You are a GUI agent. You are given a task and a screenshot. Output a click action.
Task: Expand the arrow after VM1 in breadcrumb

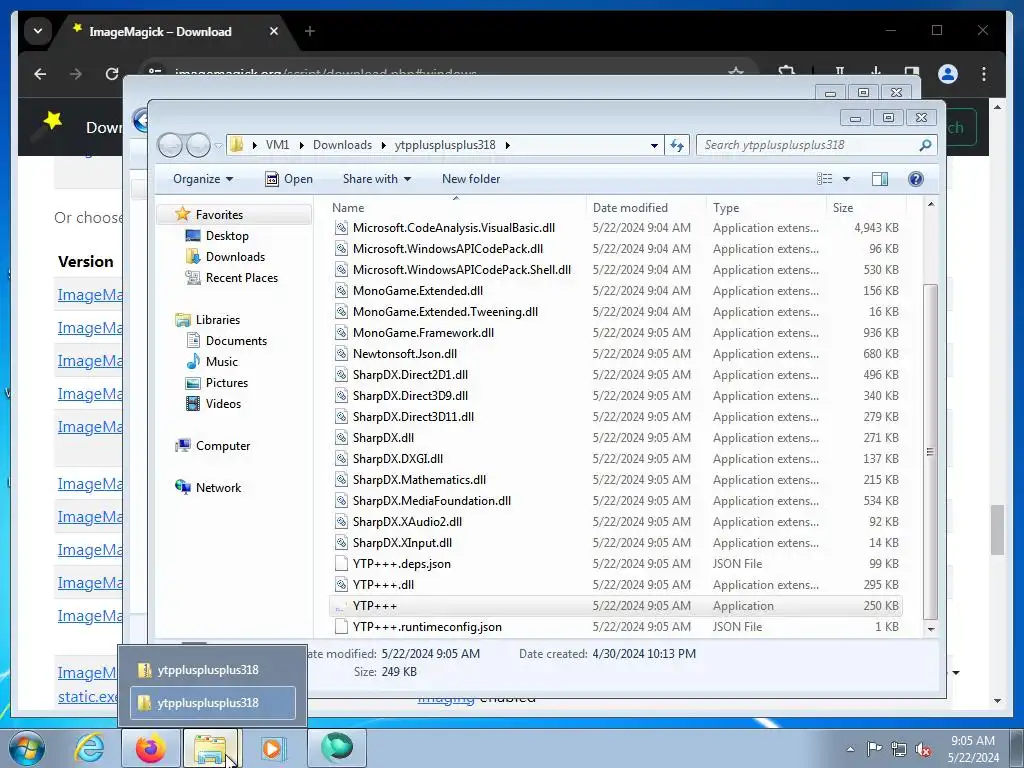(x=301, y=145)
